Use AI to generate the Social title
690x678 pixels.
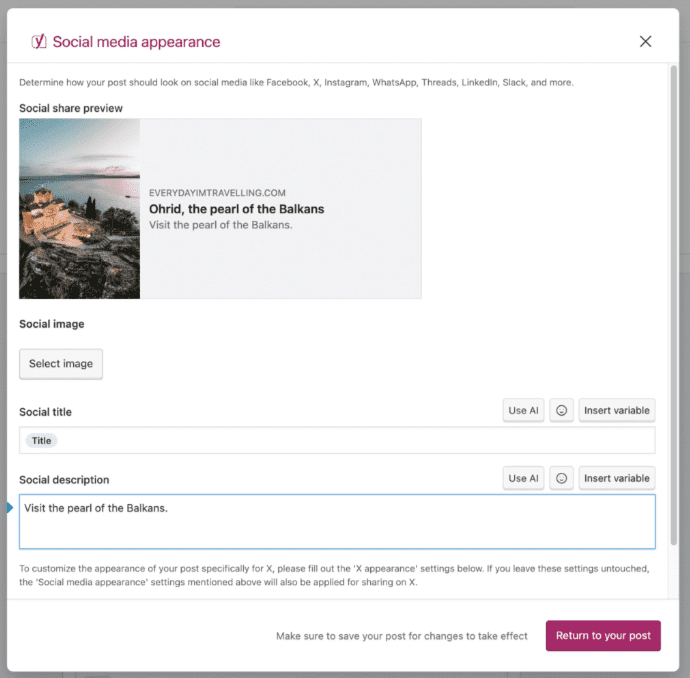[523, 410]
